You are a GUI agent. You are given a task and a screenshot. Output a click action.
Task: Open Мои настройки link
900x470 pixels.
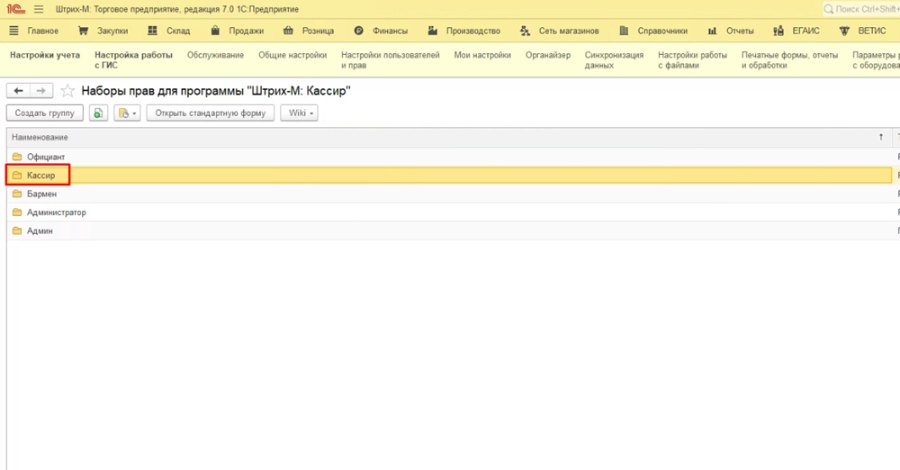click(482, 55)
